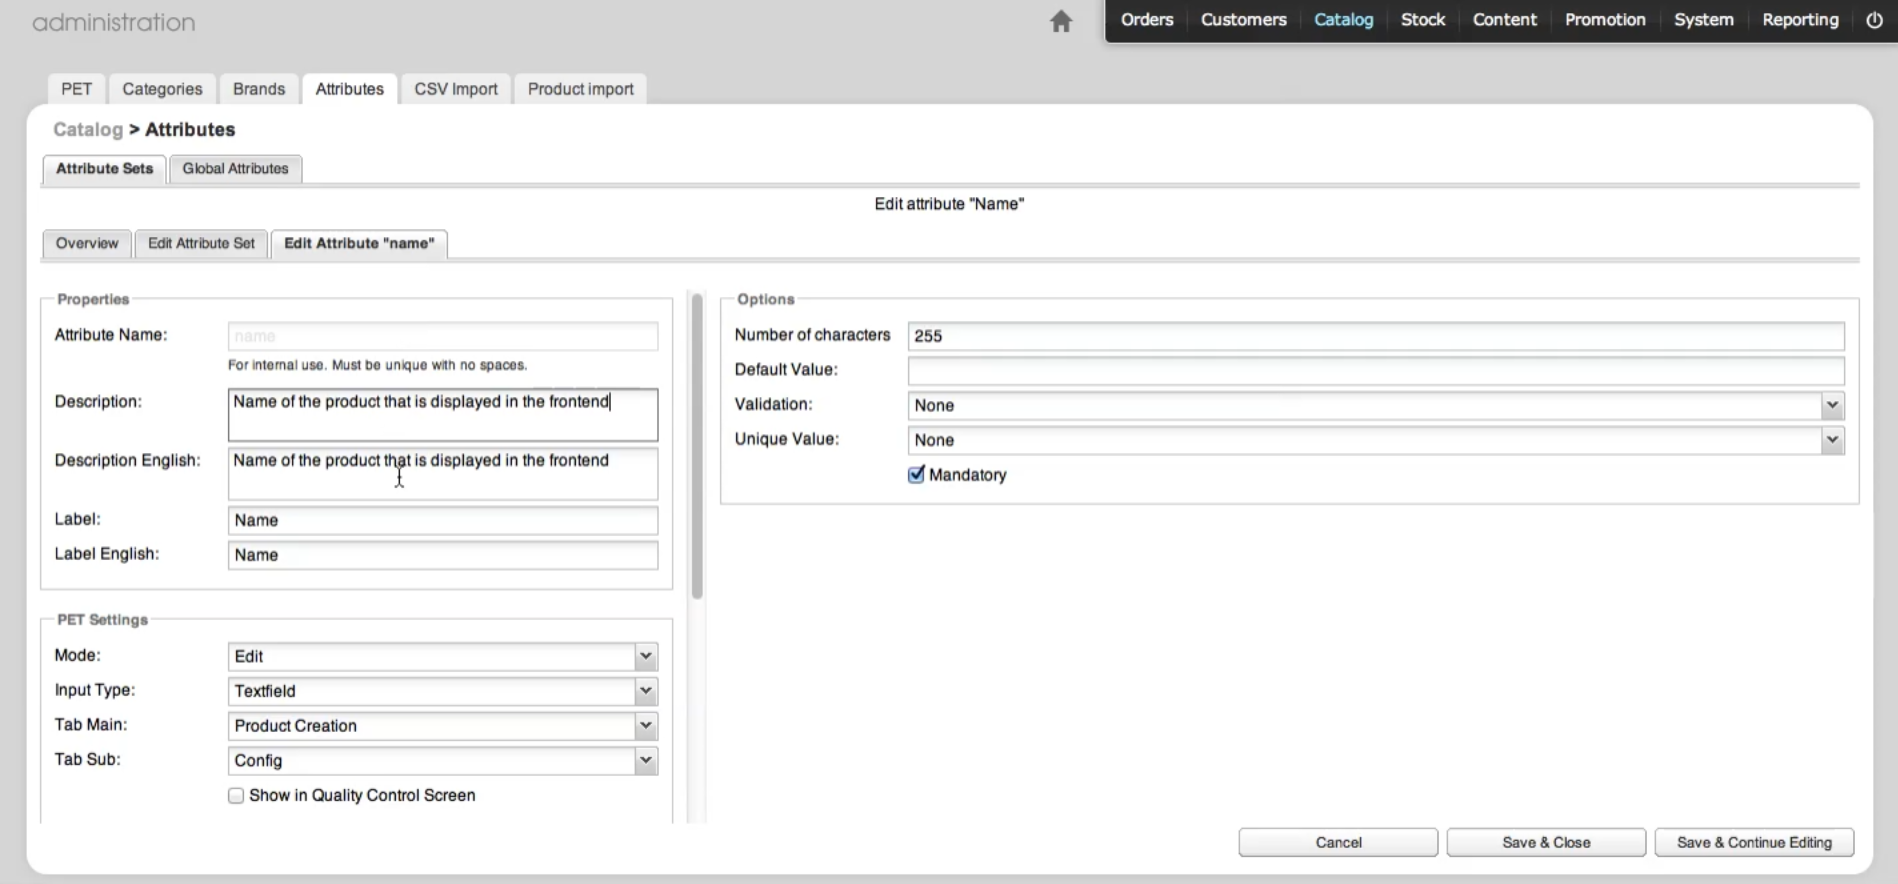Click the Description text area

(x=443, y=414)
